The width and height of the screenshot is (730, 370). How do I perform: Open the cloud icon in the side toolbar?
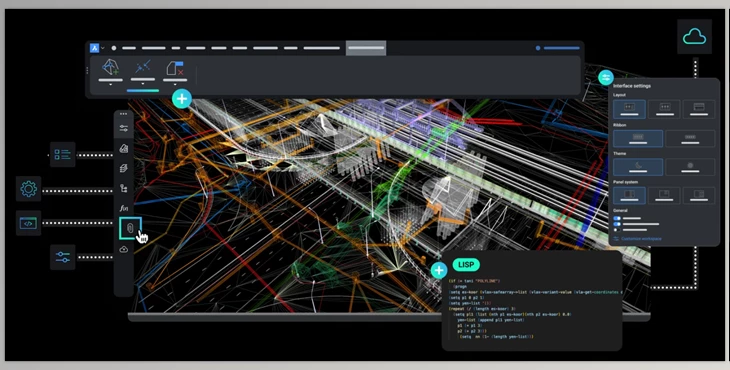point(123,249)
